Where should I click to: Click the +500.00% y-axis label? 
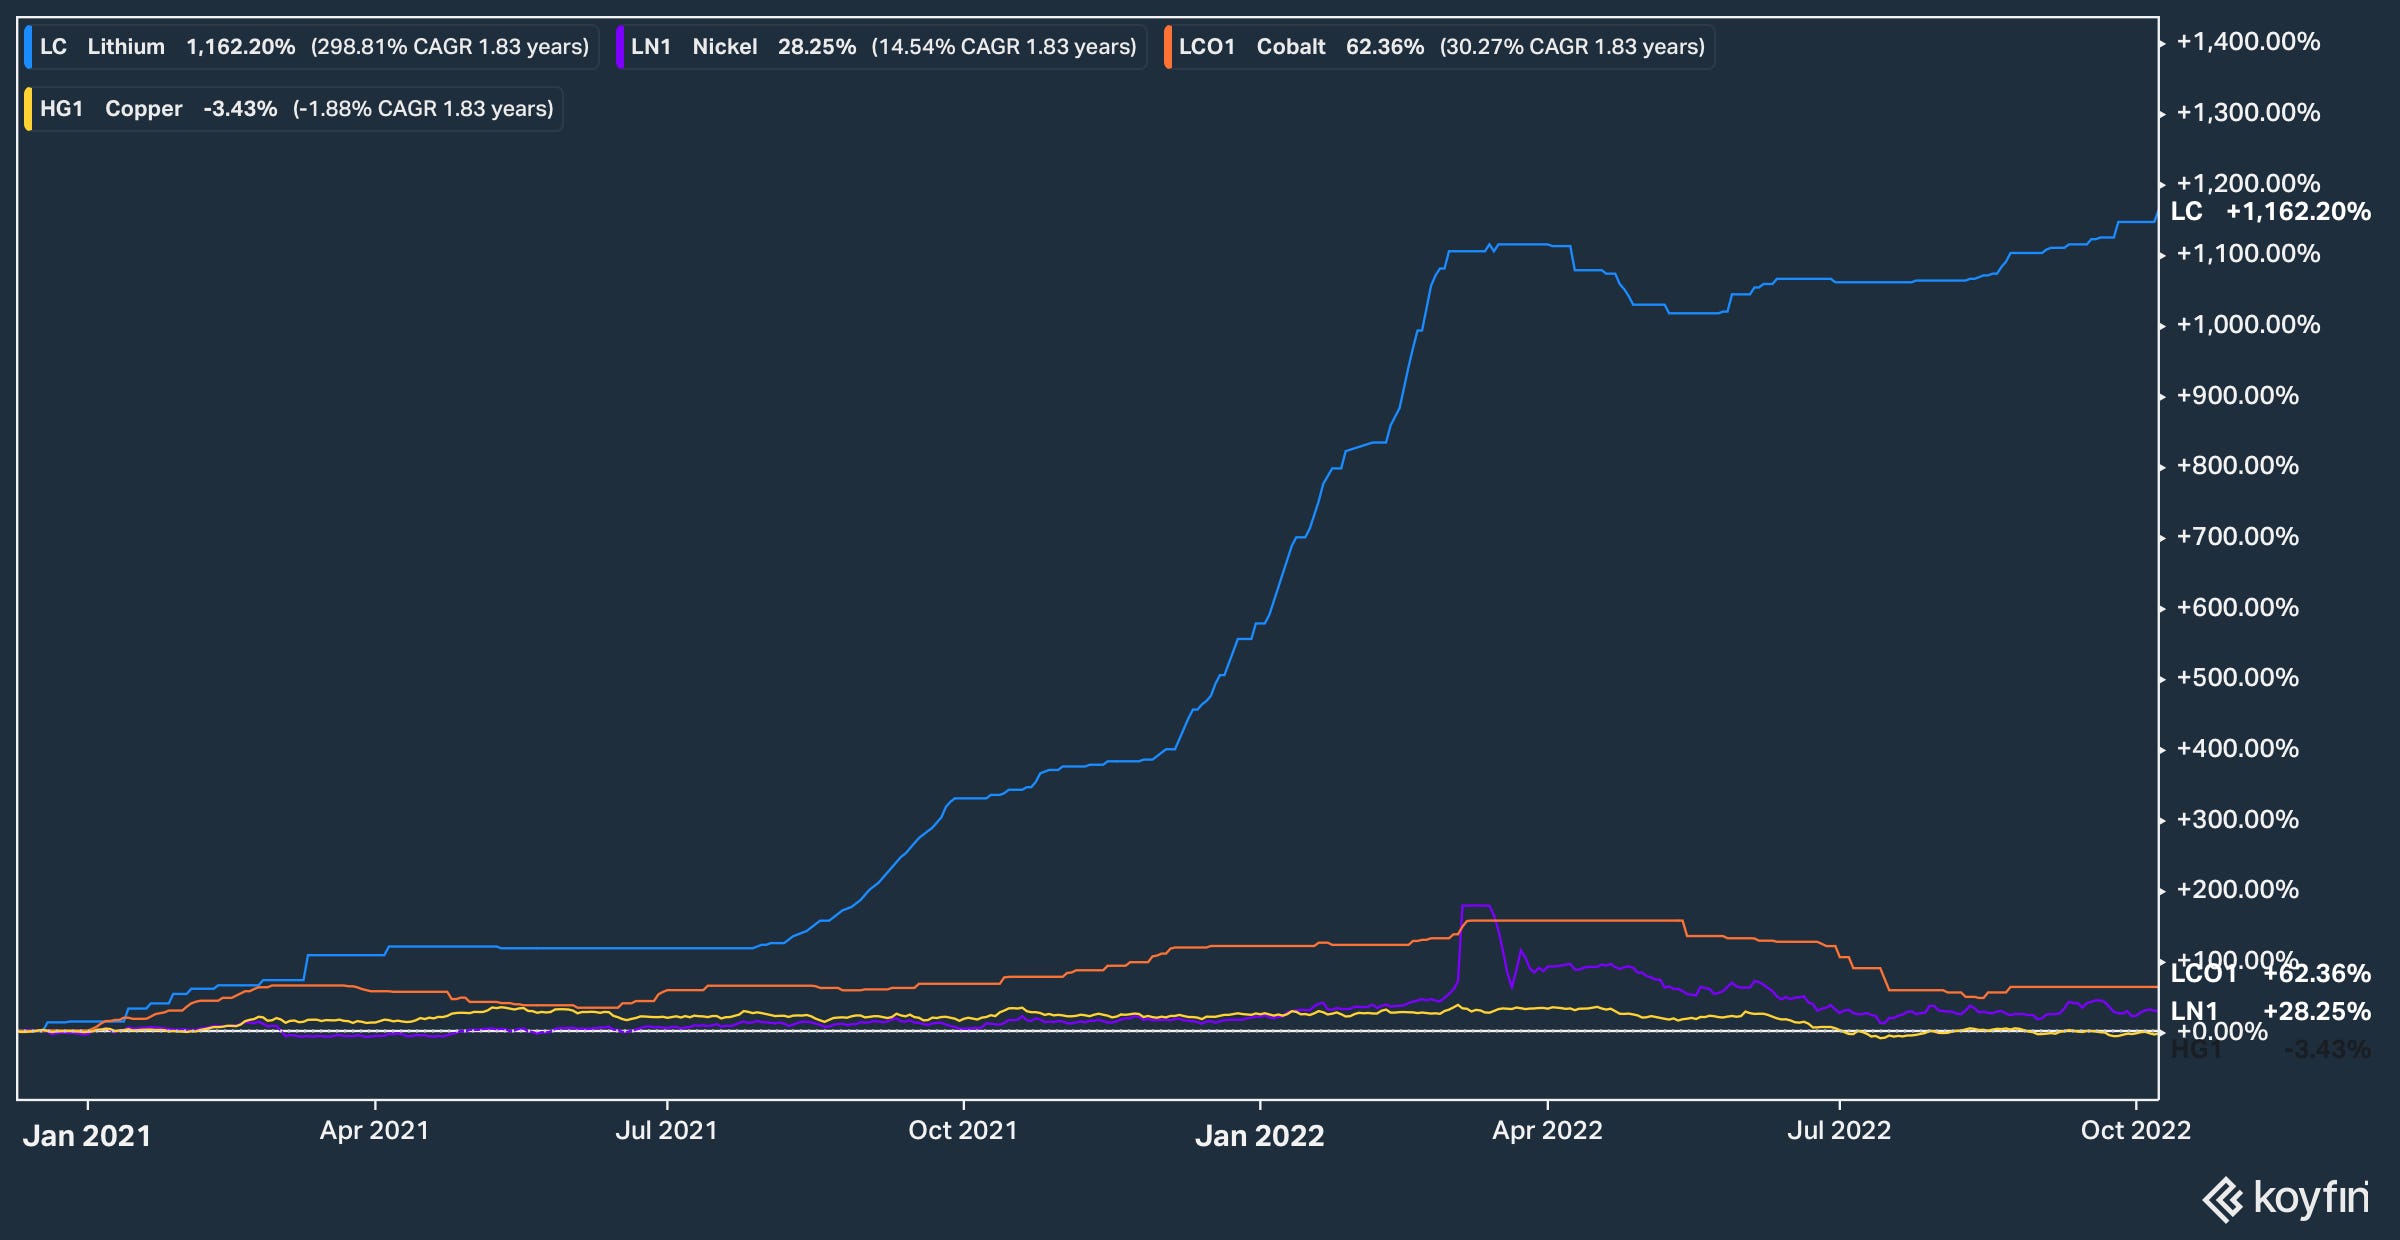pyautogui.click(x=2238, y=678)
